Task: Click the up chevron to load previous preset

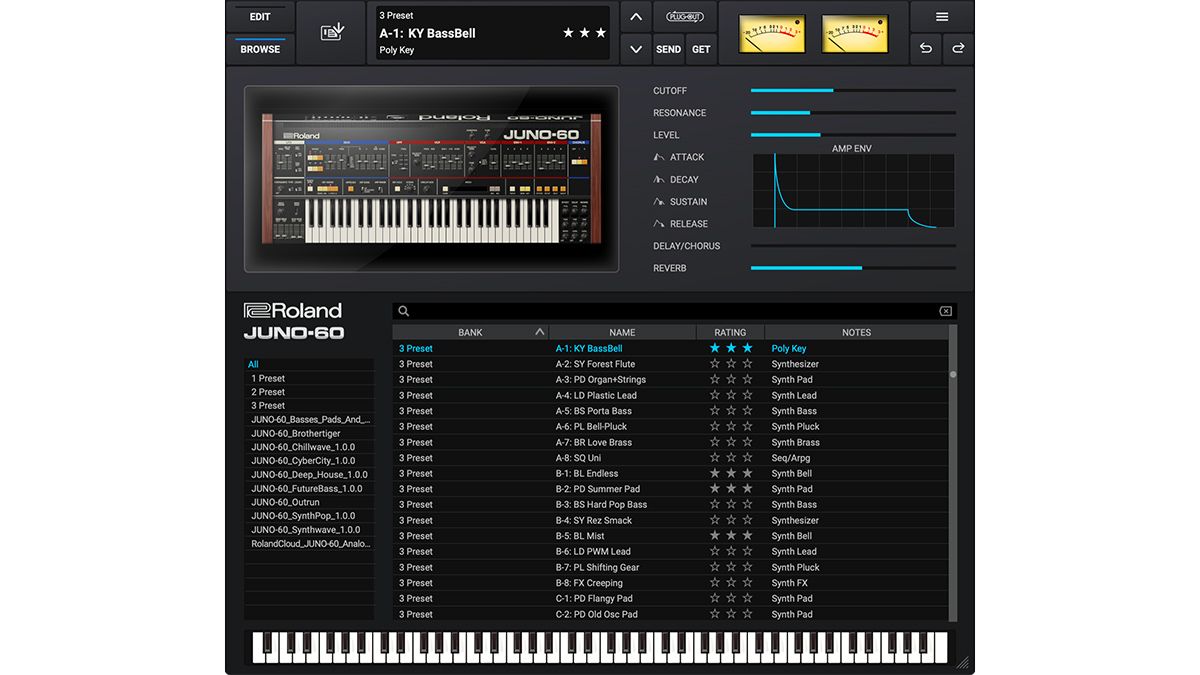Action: [635, 16]
